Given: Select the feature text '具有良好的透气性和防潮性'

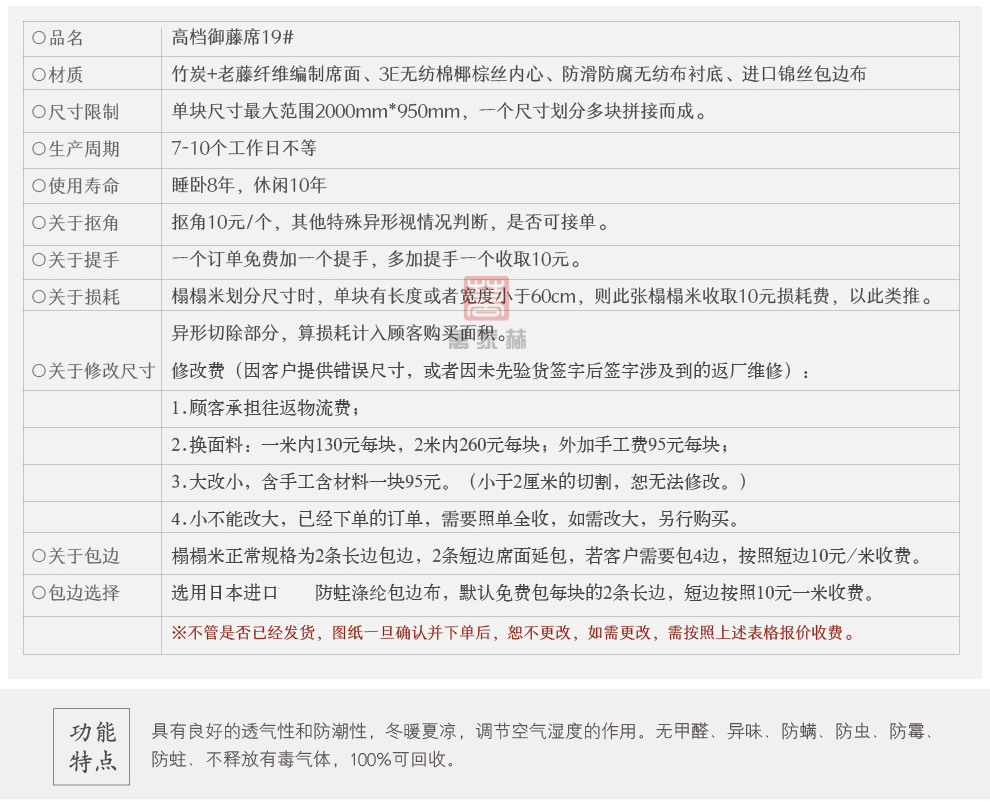Looking at the screenshot, I should tap(259, 731).
